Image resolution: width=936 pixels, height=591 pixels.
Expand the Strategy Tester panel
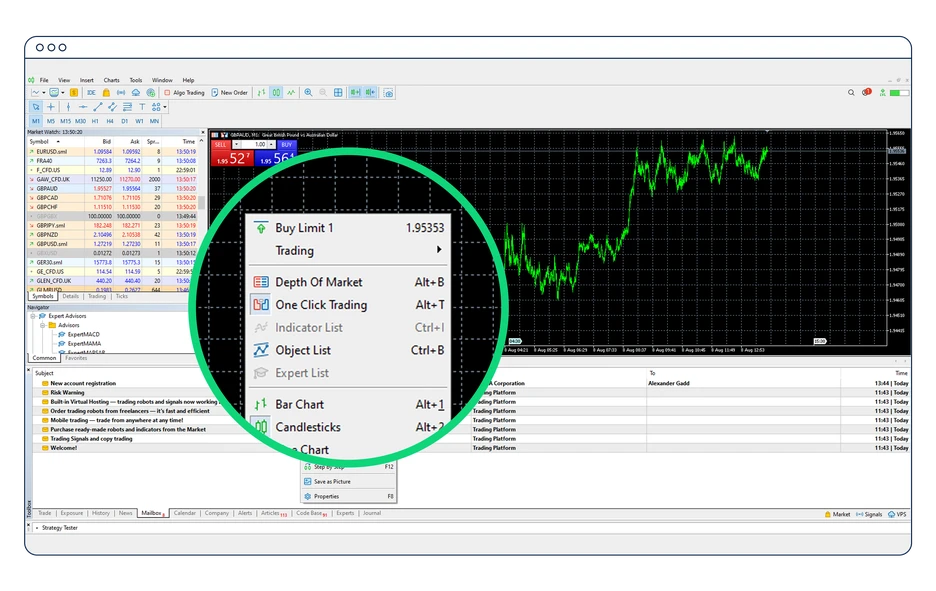point(37,528)
